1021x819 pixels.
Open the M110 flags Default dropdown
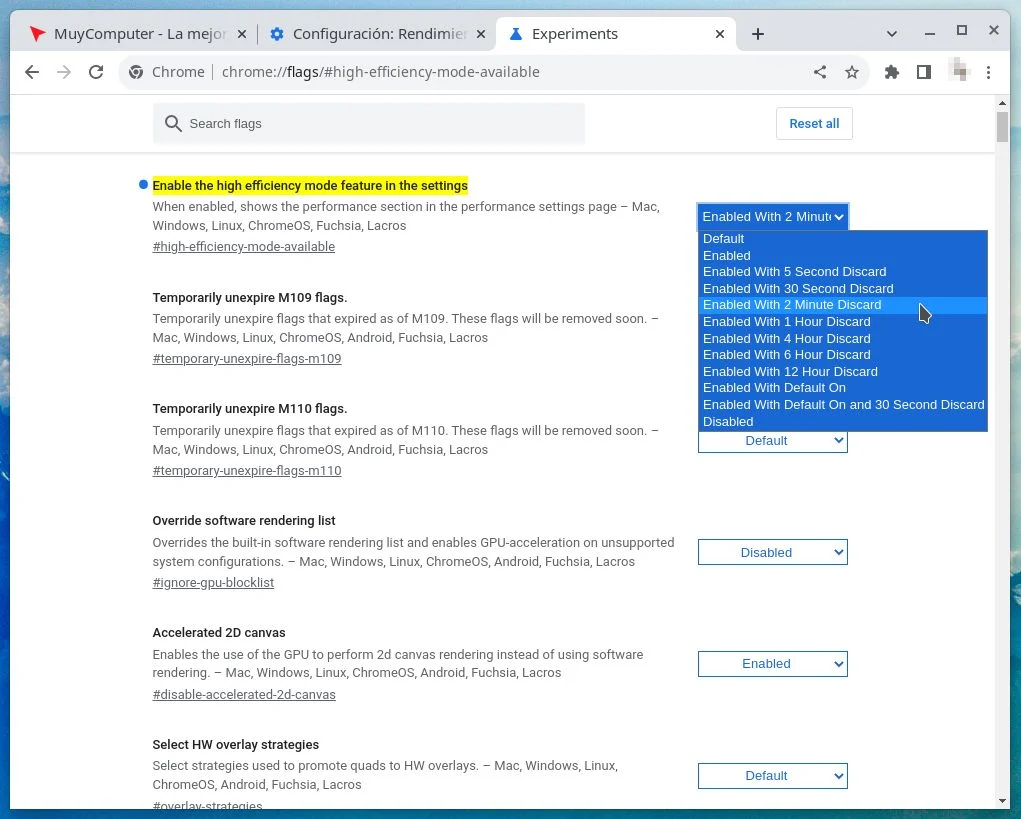coord(773,441)
